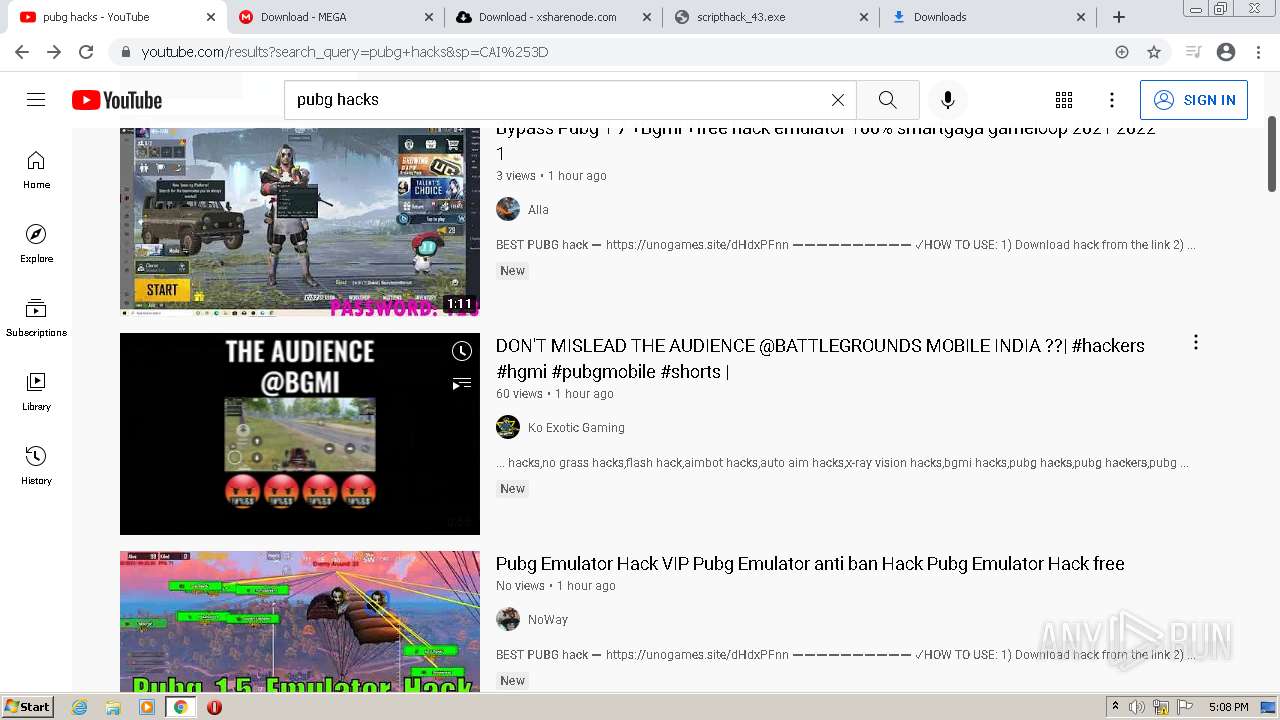The image size is (1280, 720).
Task: Click the red security icon in taskbar
Action: click(x=214, y=707)
